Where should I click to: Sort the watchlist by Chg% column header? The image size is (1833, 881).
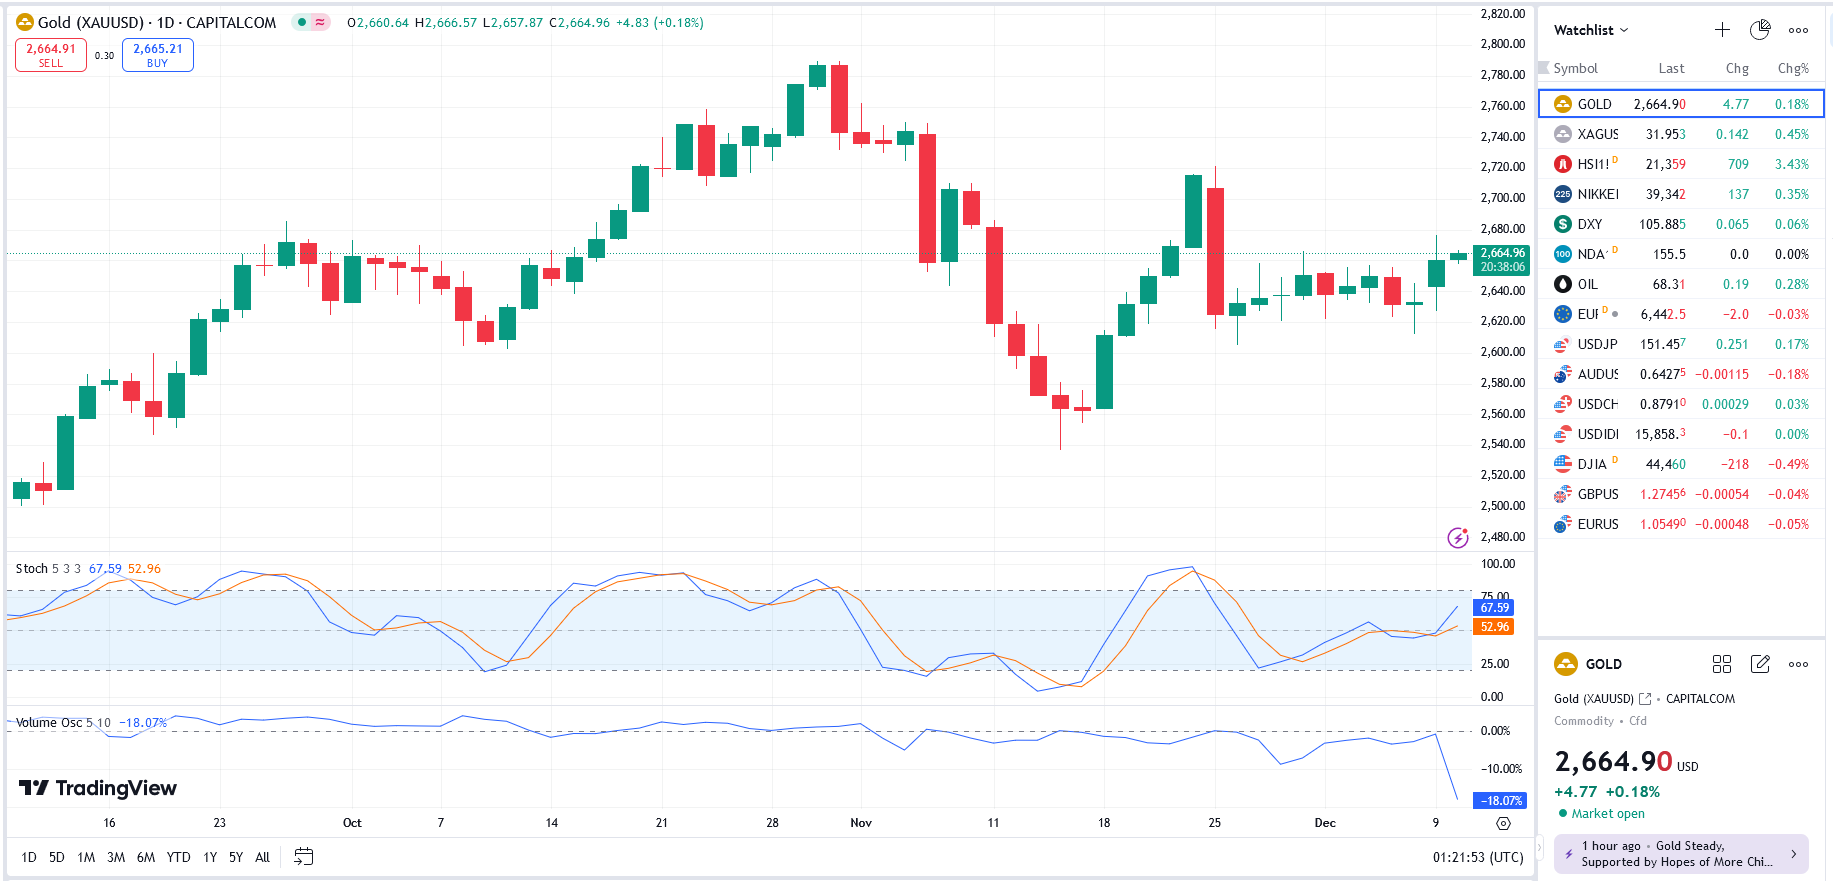coord(1792,68)
